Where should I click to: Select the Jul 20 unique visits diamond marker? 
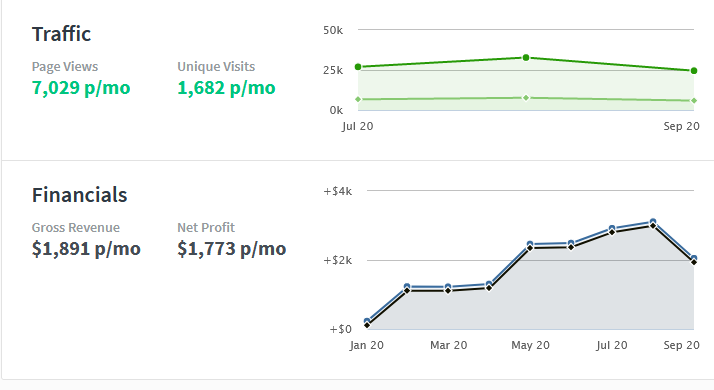(358, 99)
